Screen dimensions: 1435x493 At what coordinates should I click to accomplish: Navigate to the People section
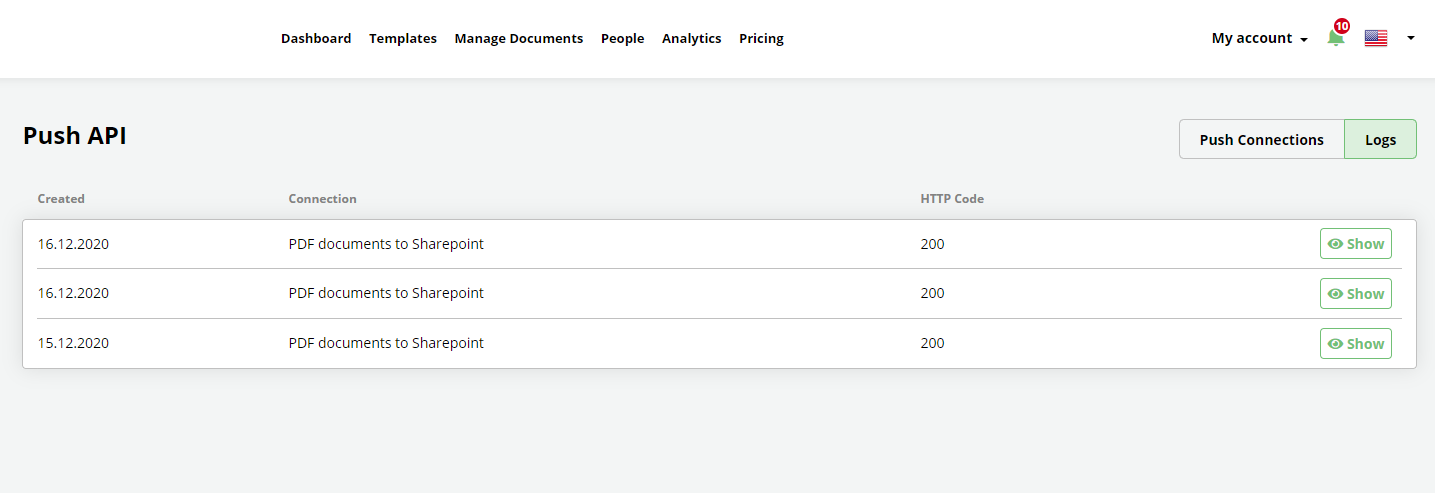[622, 38]
